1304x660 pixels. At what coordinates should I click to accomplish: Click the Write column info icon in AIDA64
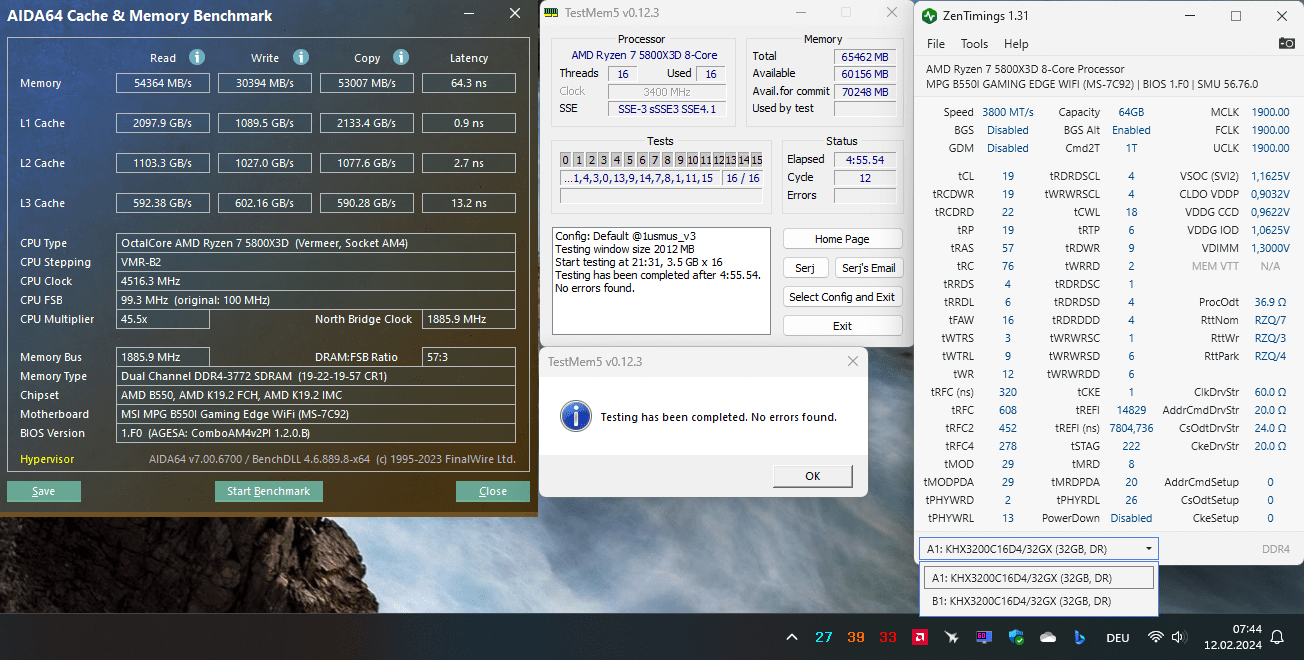pos(301,57)
